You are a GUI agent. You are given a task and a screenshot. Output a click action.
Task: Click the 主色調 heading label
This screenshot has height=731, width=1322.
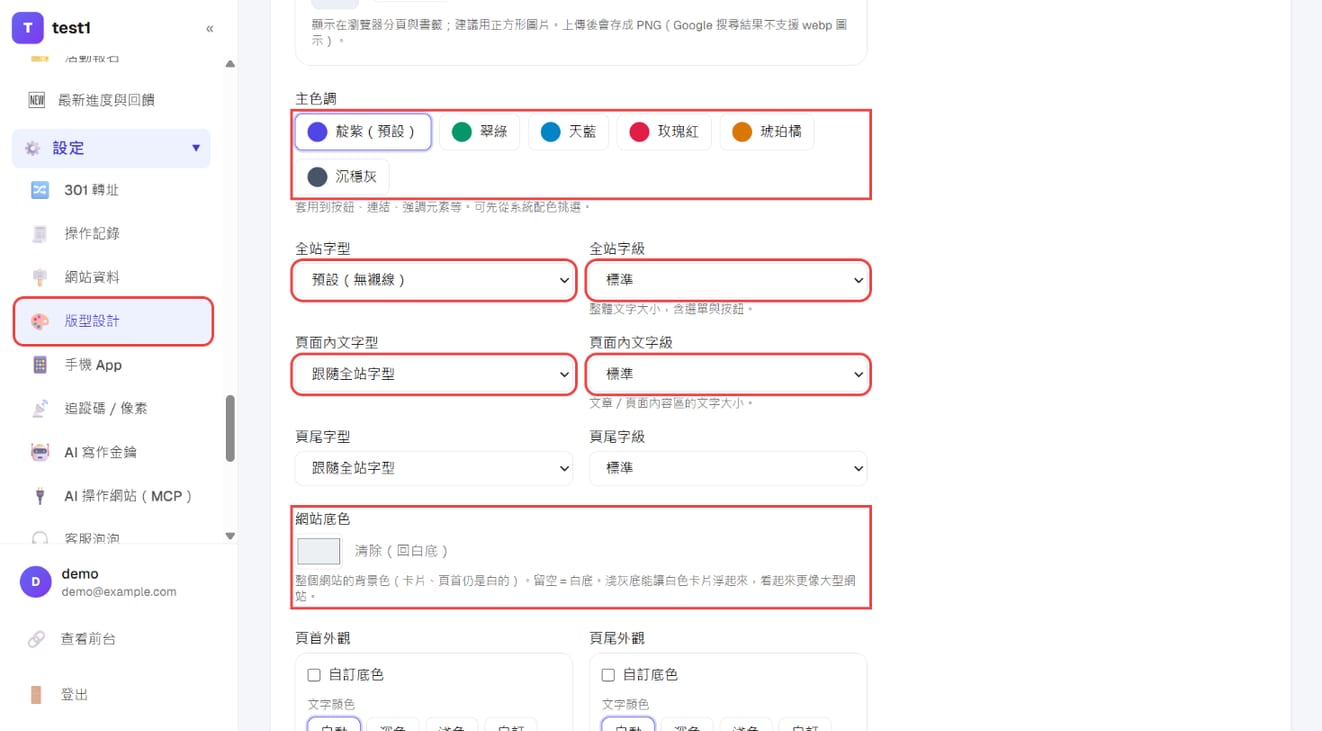[x=316, y=99]
